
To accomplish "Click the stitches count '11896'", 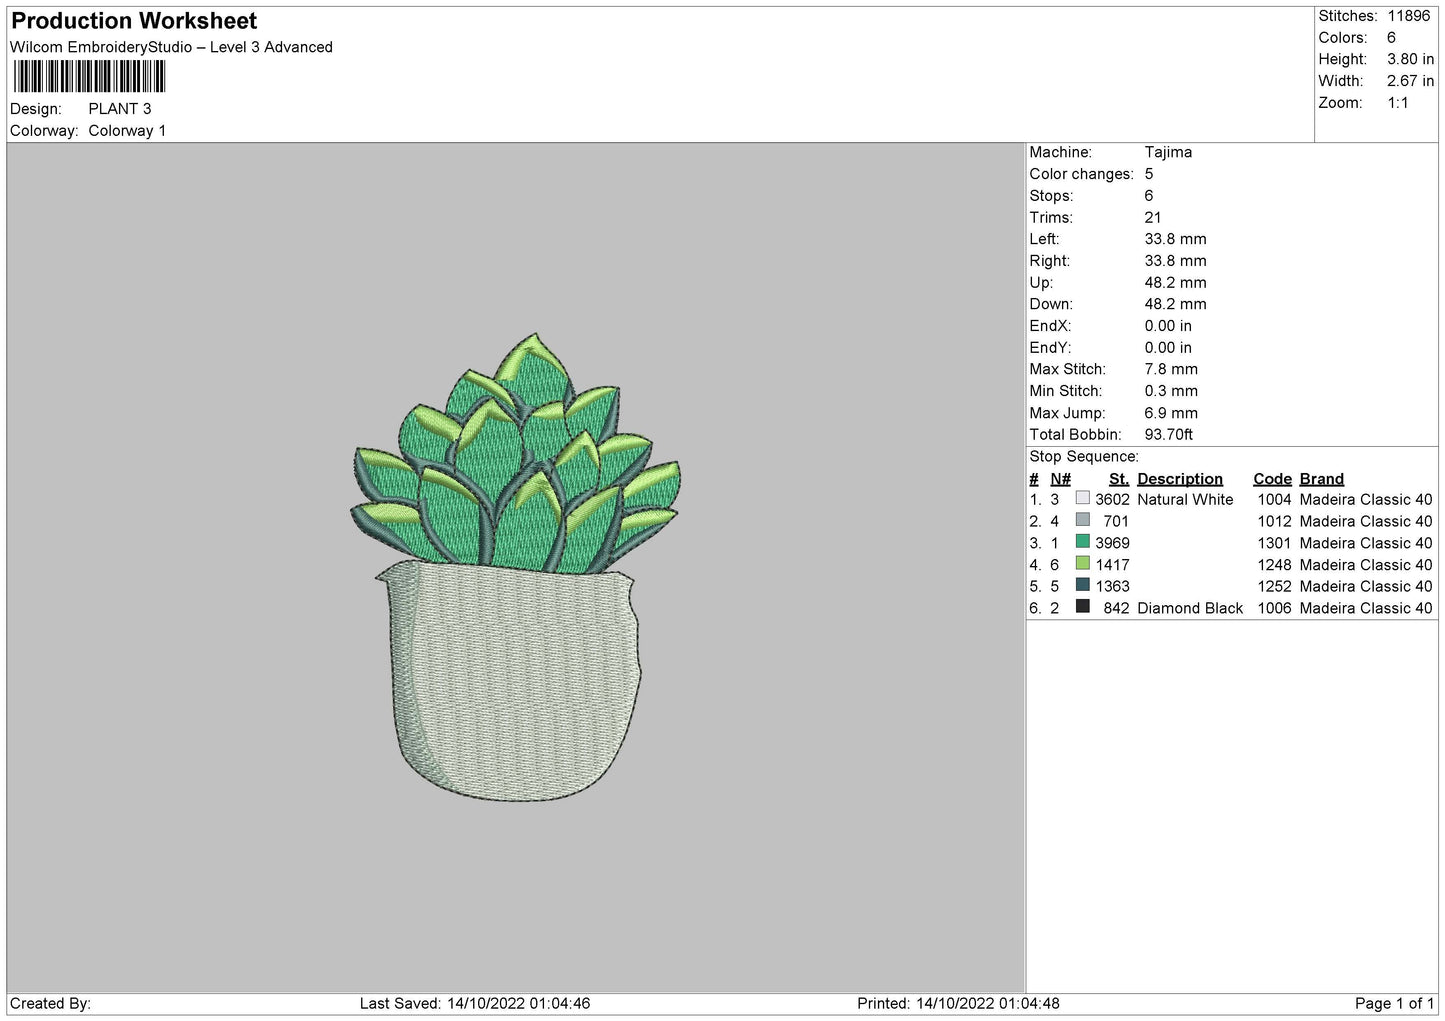I will (1408, 16).
